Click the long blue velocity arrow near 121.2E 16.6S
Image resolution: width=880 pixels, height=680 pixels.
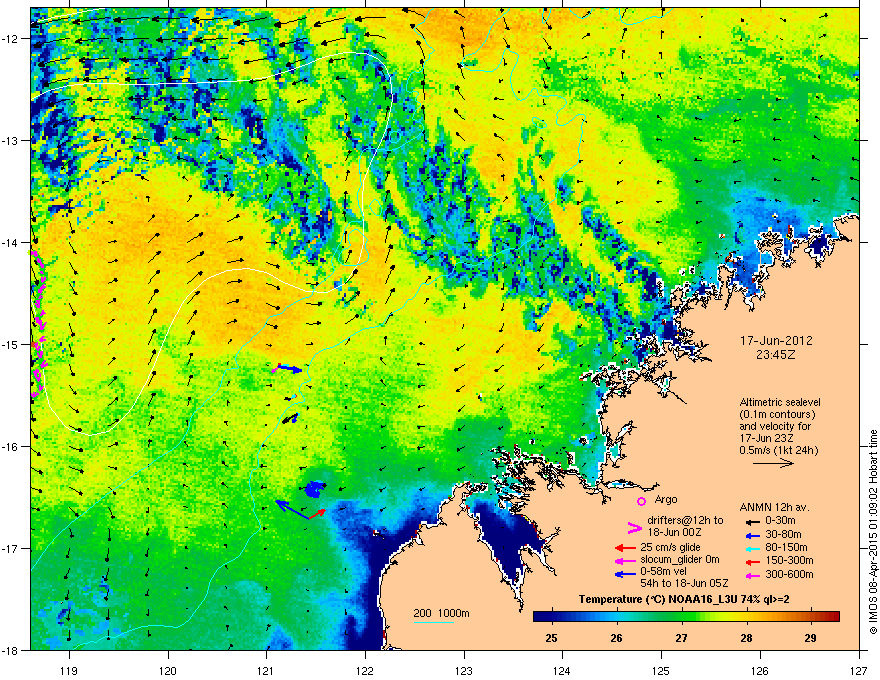(293, 509)
